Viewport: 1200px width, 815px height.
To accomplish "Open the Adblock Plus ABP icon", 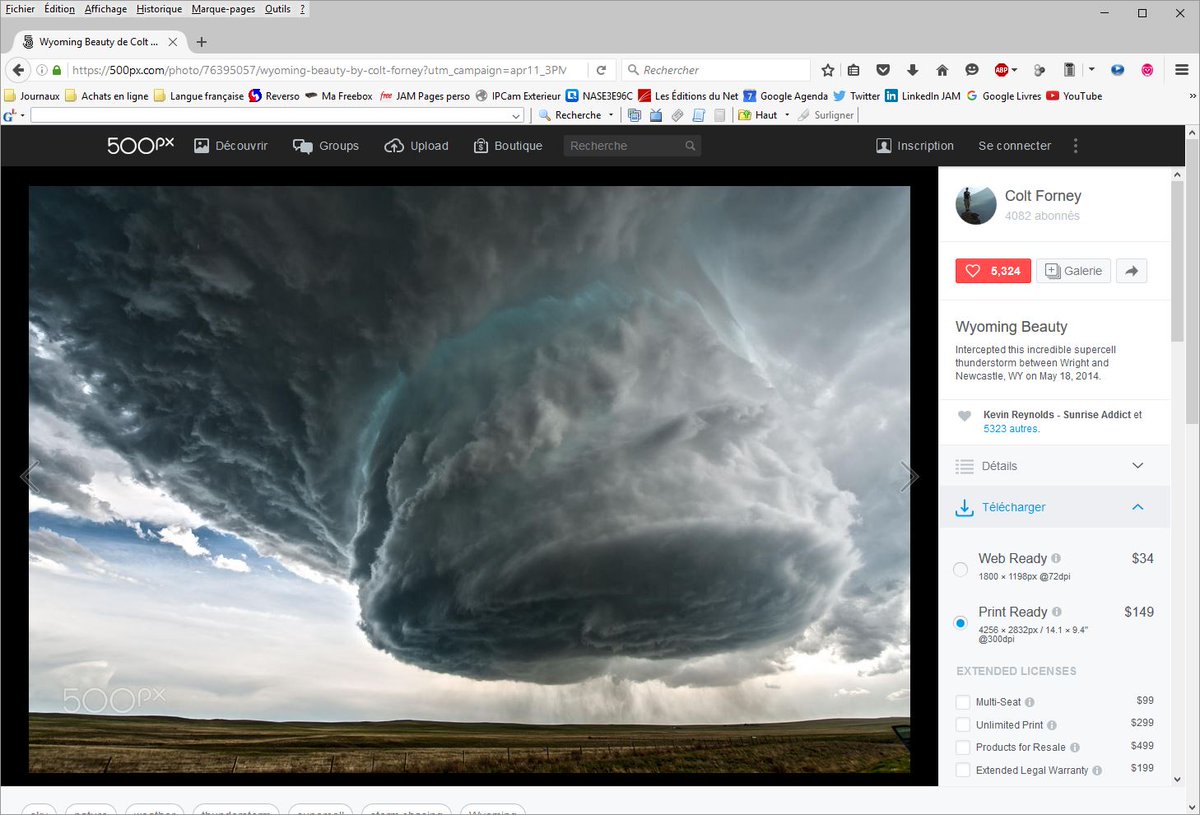I will click(1001, 70).
